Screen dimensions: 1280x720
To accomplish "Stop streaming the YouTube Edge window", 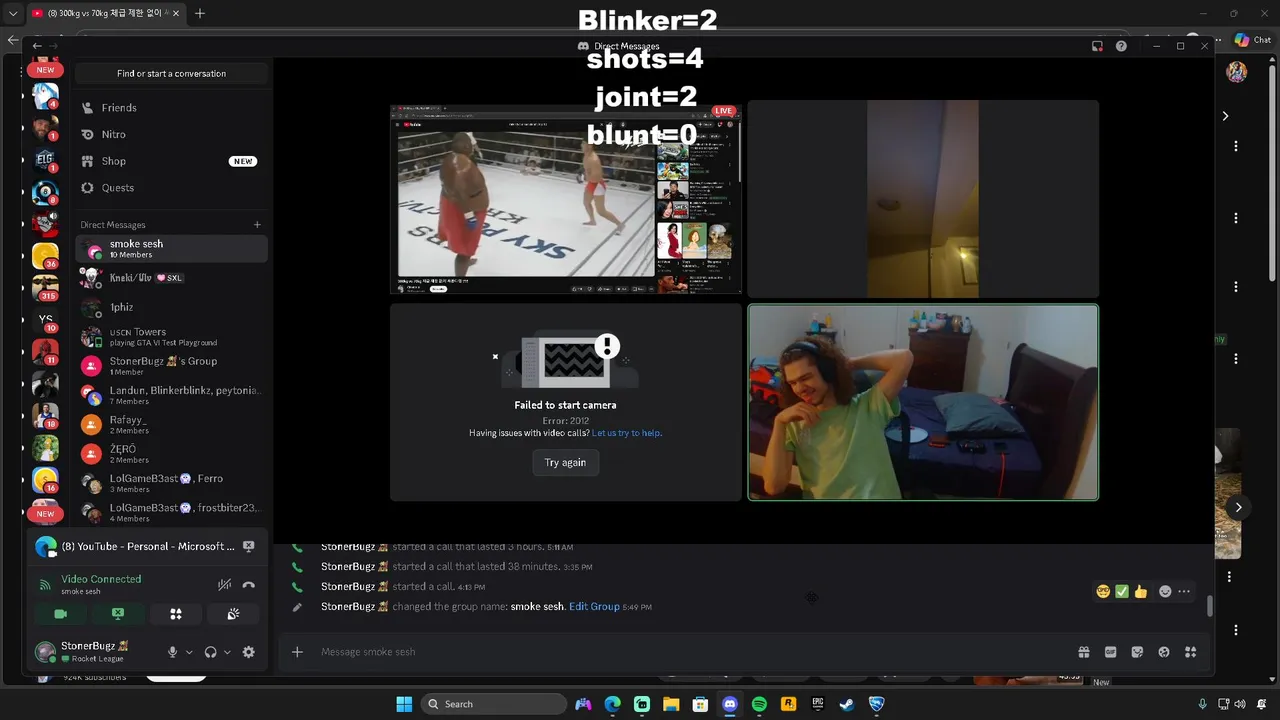I will pyautogui.click(x=249, y=546).
